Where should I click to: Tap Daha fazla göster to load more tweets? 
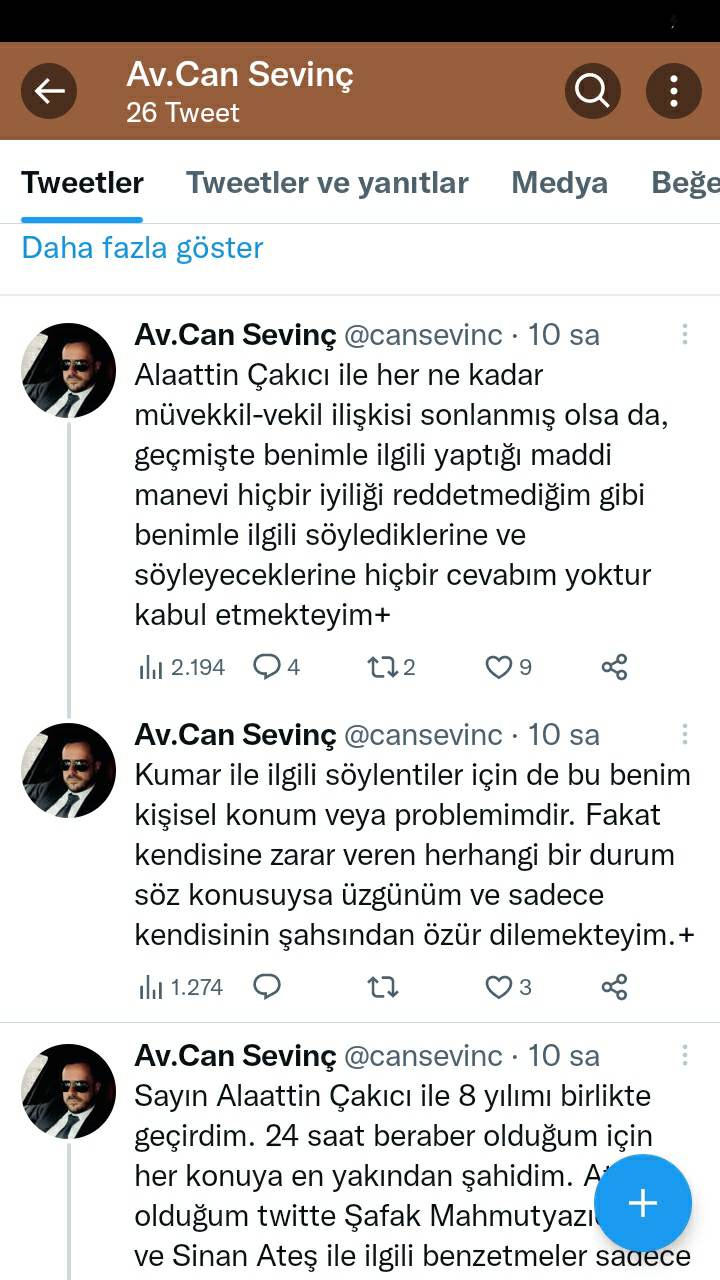point(141,247)
